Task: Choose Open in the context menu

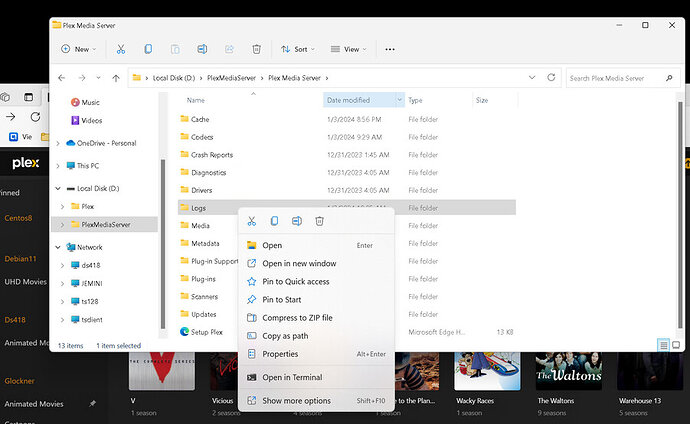Action: tap(316, 245)
